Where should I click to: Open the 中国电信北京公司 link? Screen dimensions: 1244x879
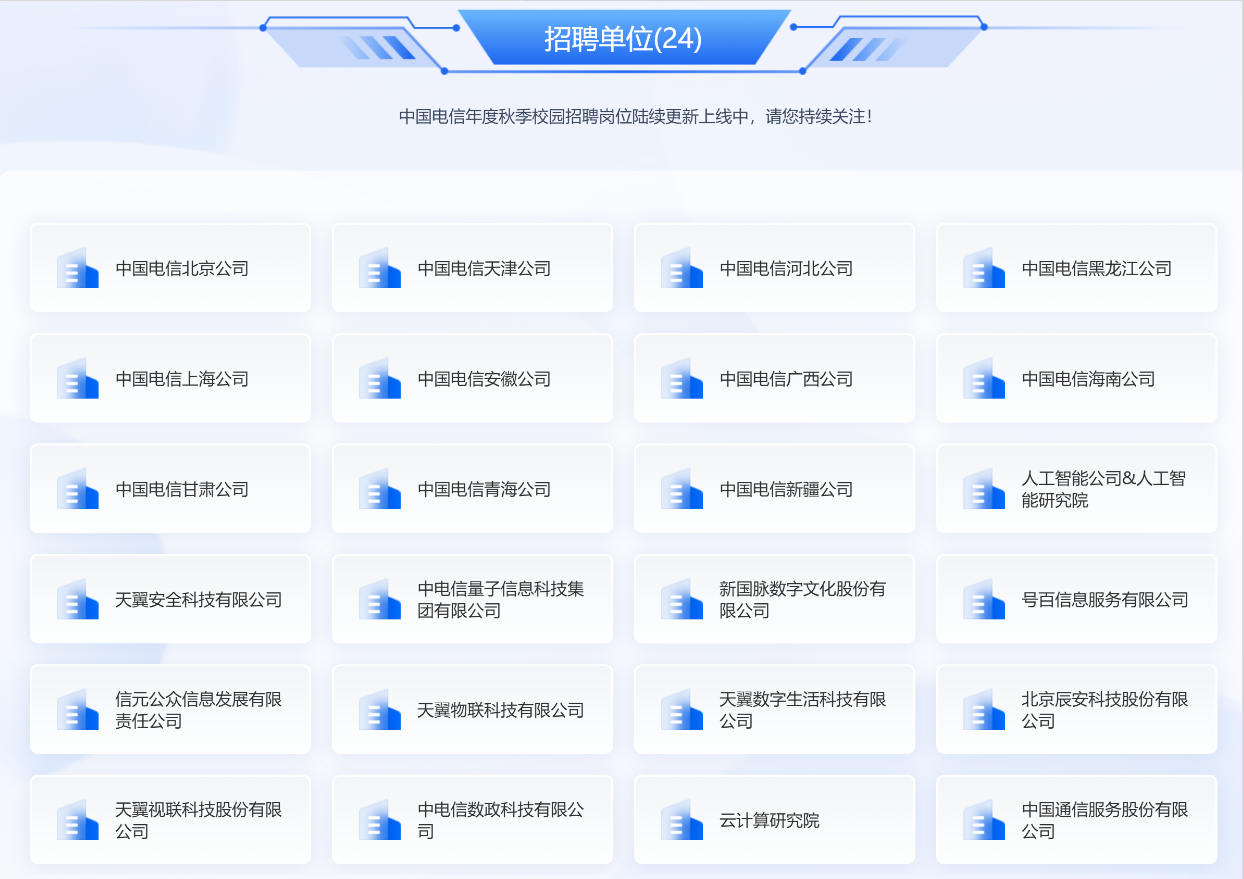(x=182, y=268)
